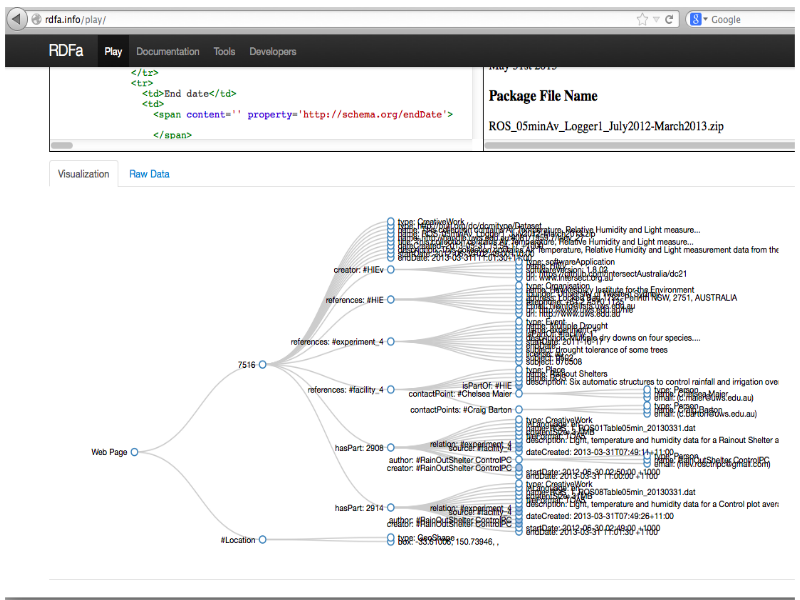The height and width of the screenshot is (600, 800).
Task: Select the Play menu item
Action: click(x=113, y=51)
